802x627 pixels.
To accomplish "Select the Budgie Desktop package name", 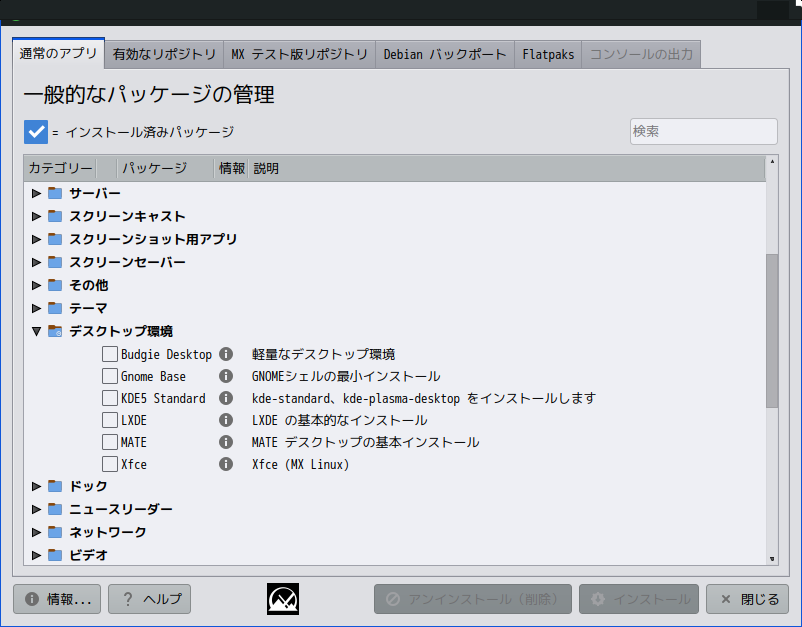I will pyautogui.click(x=166, y=354).
